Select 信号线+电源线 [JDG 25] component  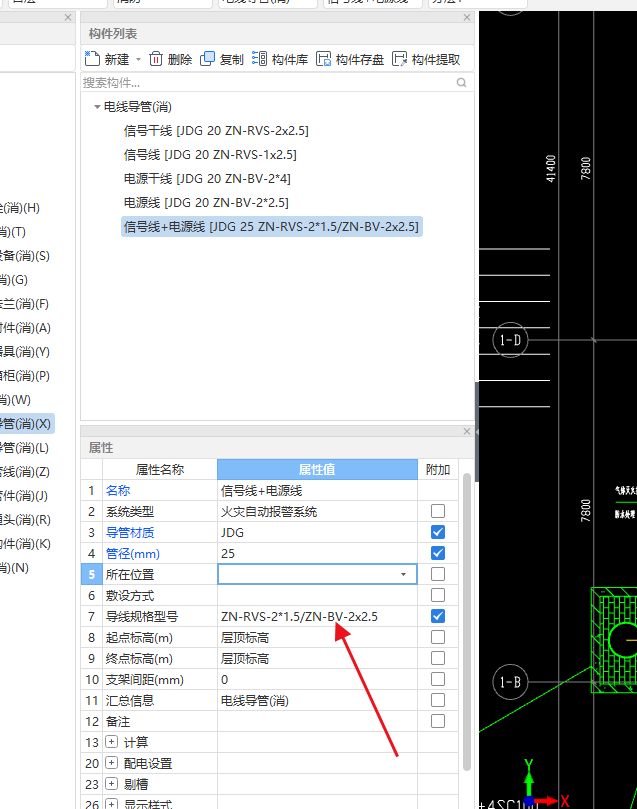click(271, 226)
